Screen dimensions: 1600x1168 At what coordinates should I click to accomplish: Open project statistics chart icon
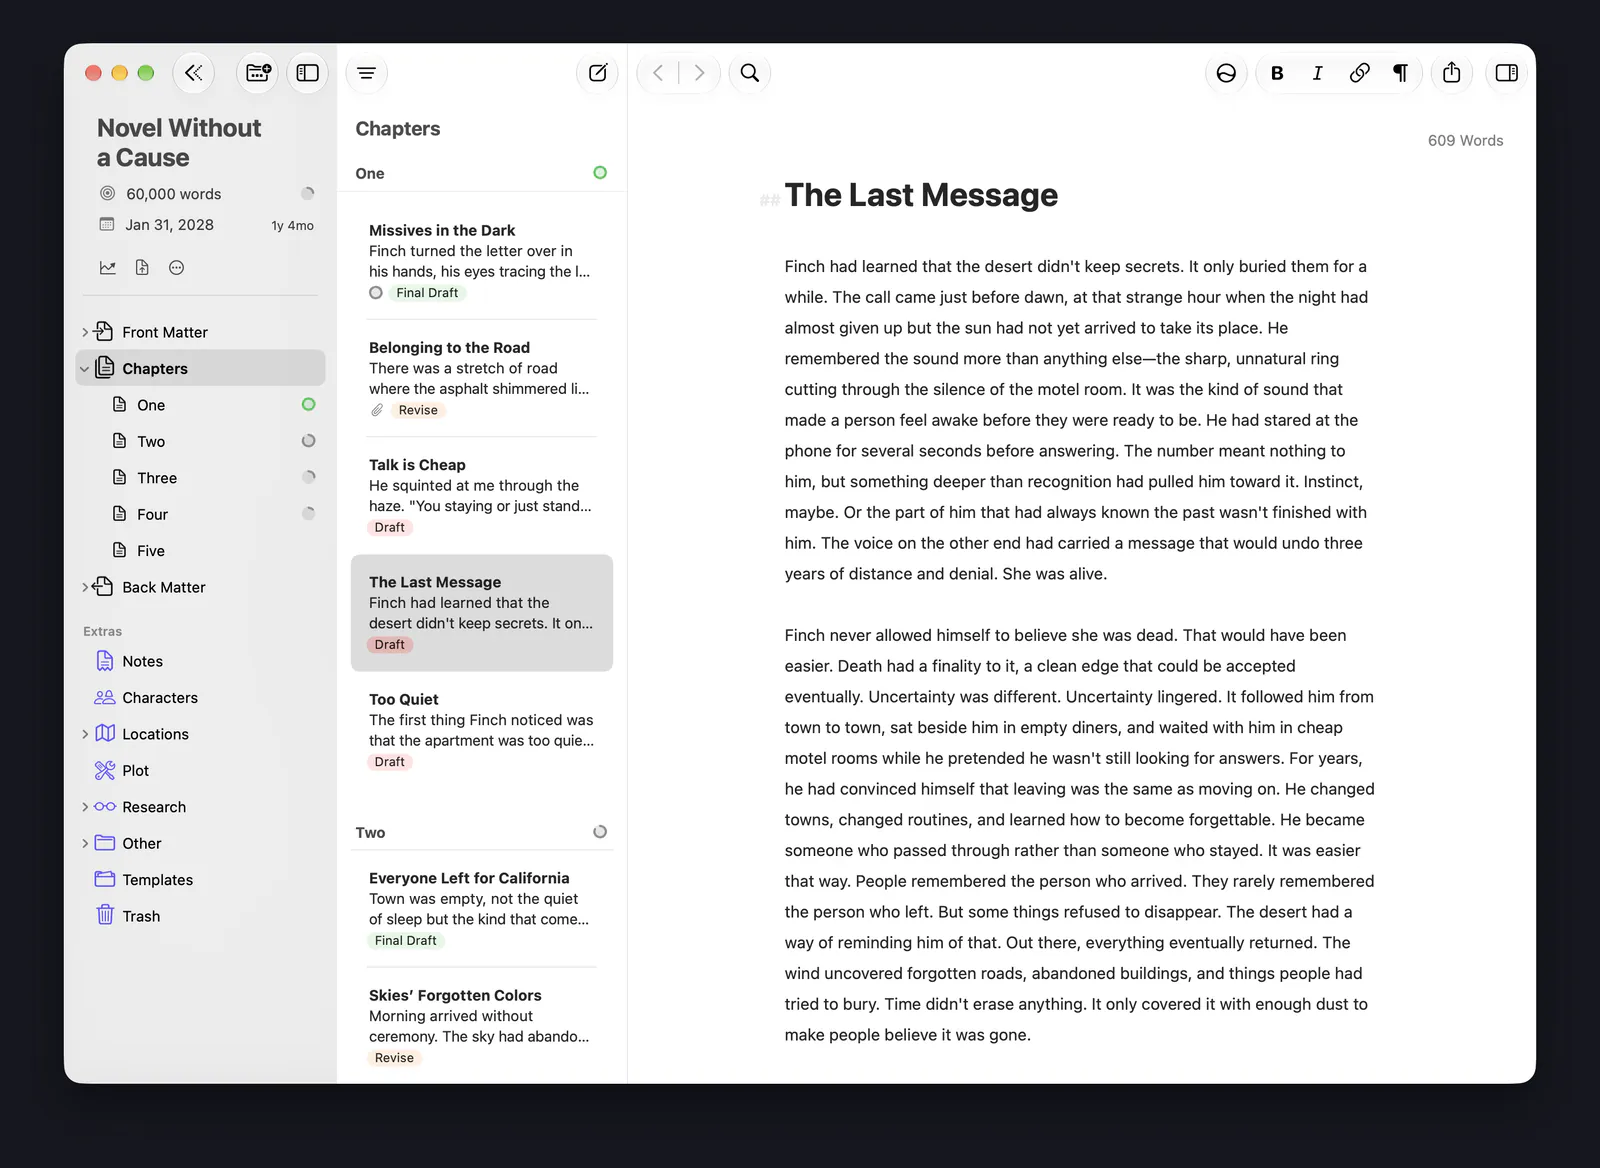(108, 268)
